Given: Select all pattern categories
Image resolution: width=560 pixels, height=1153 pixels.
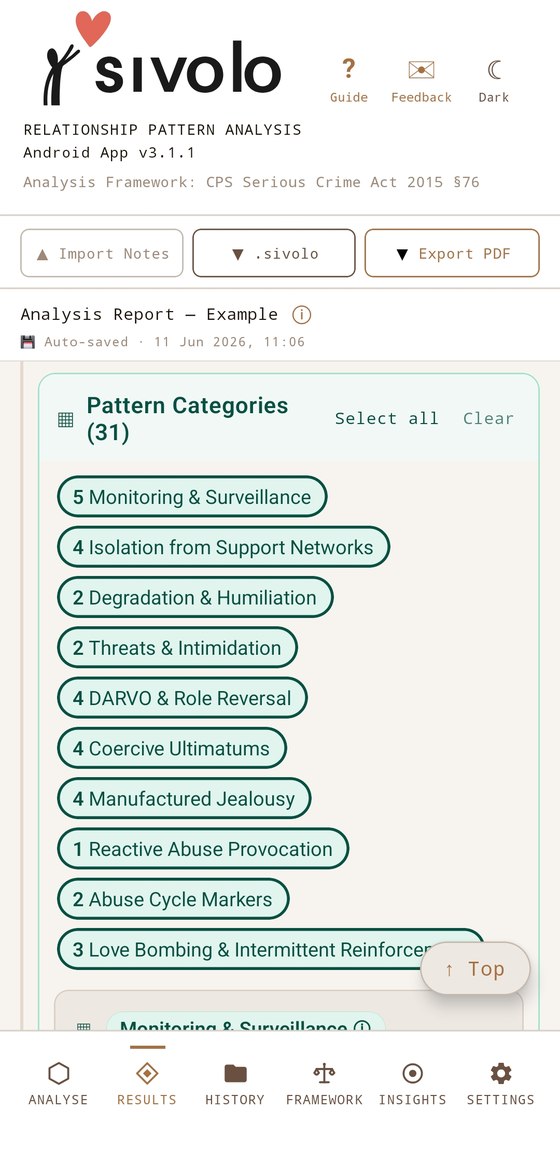Looking at the screenshot, I should (387, 418).
